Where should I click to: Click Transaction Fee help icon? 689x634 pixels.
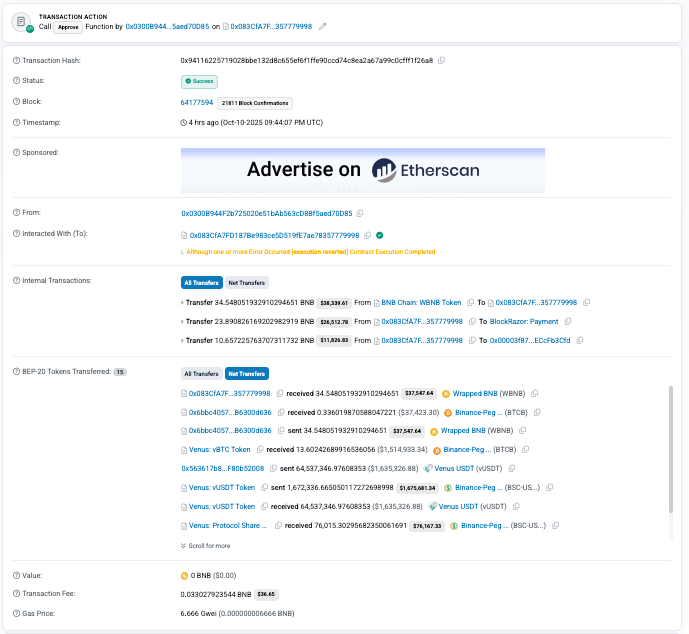(x=16, y=593)
